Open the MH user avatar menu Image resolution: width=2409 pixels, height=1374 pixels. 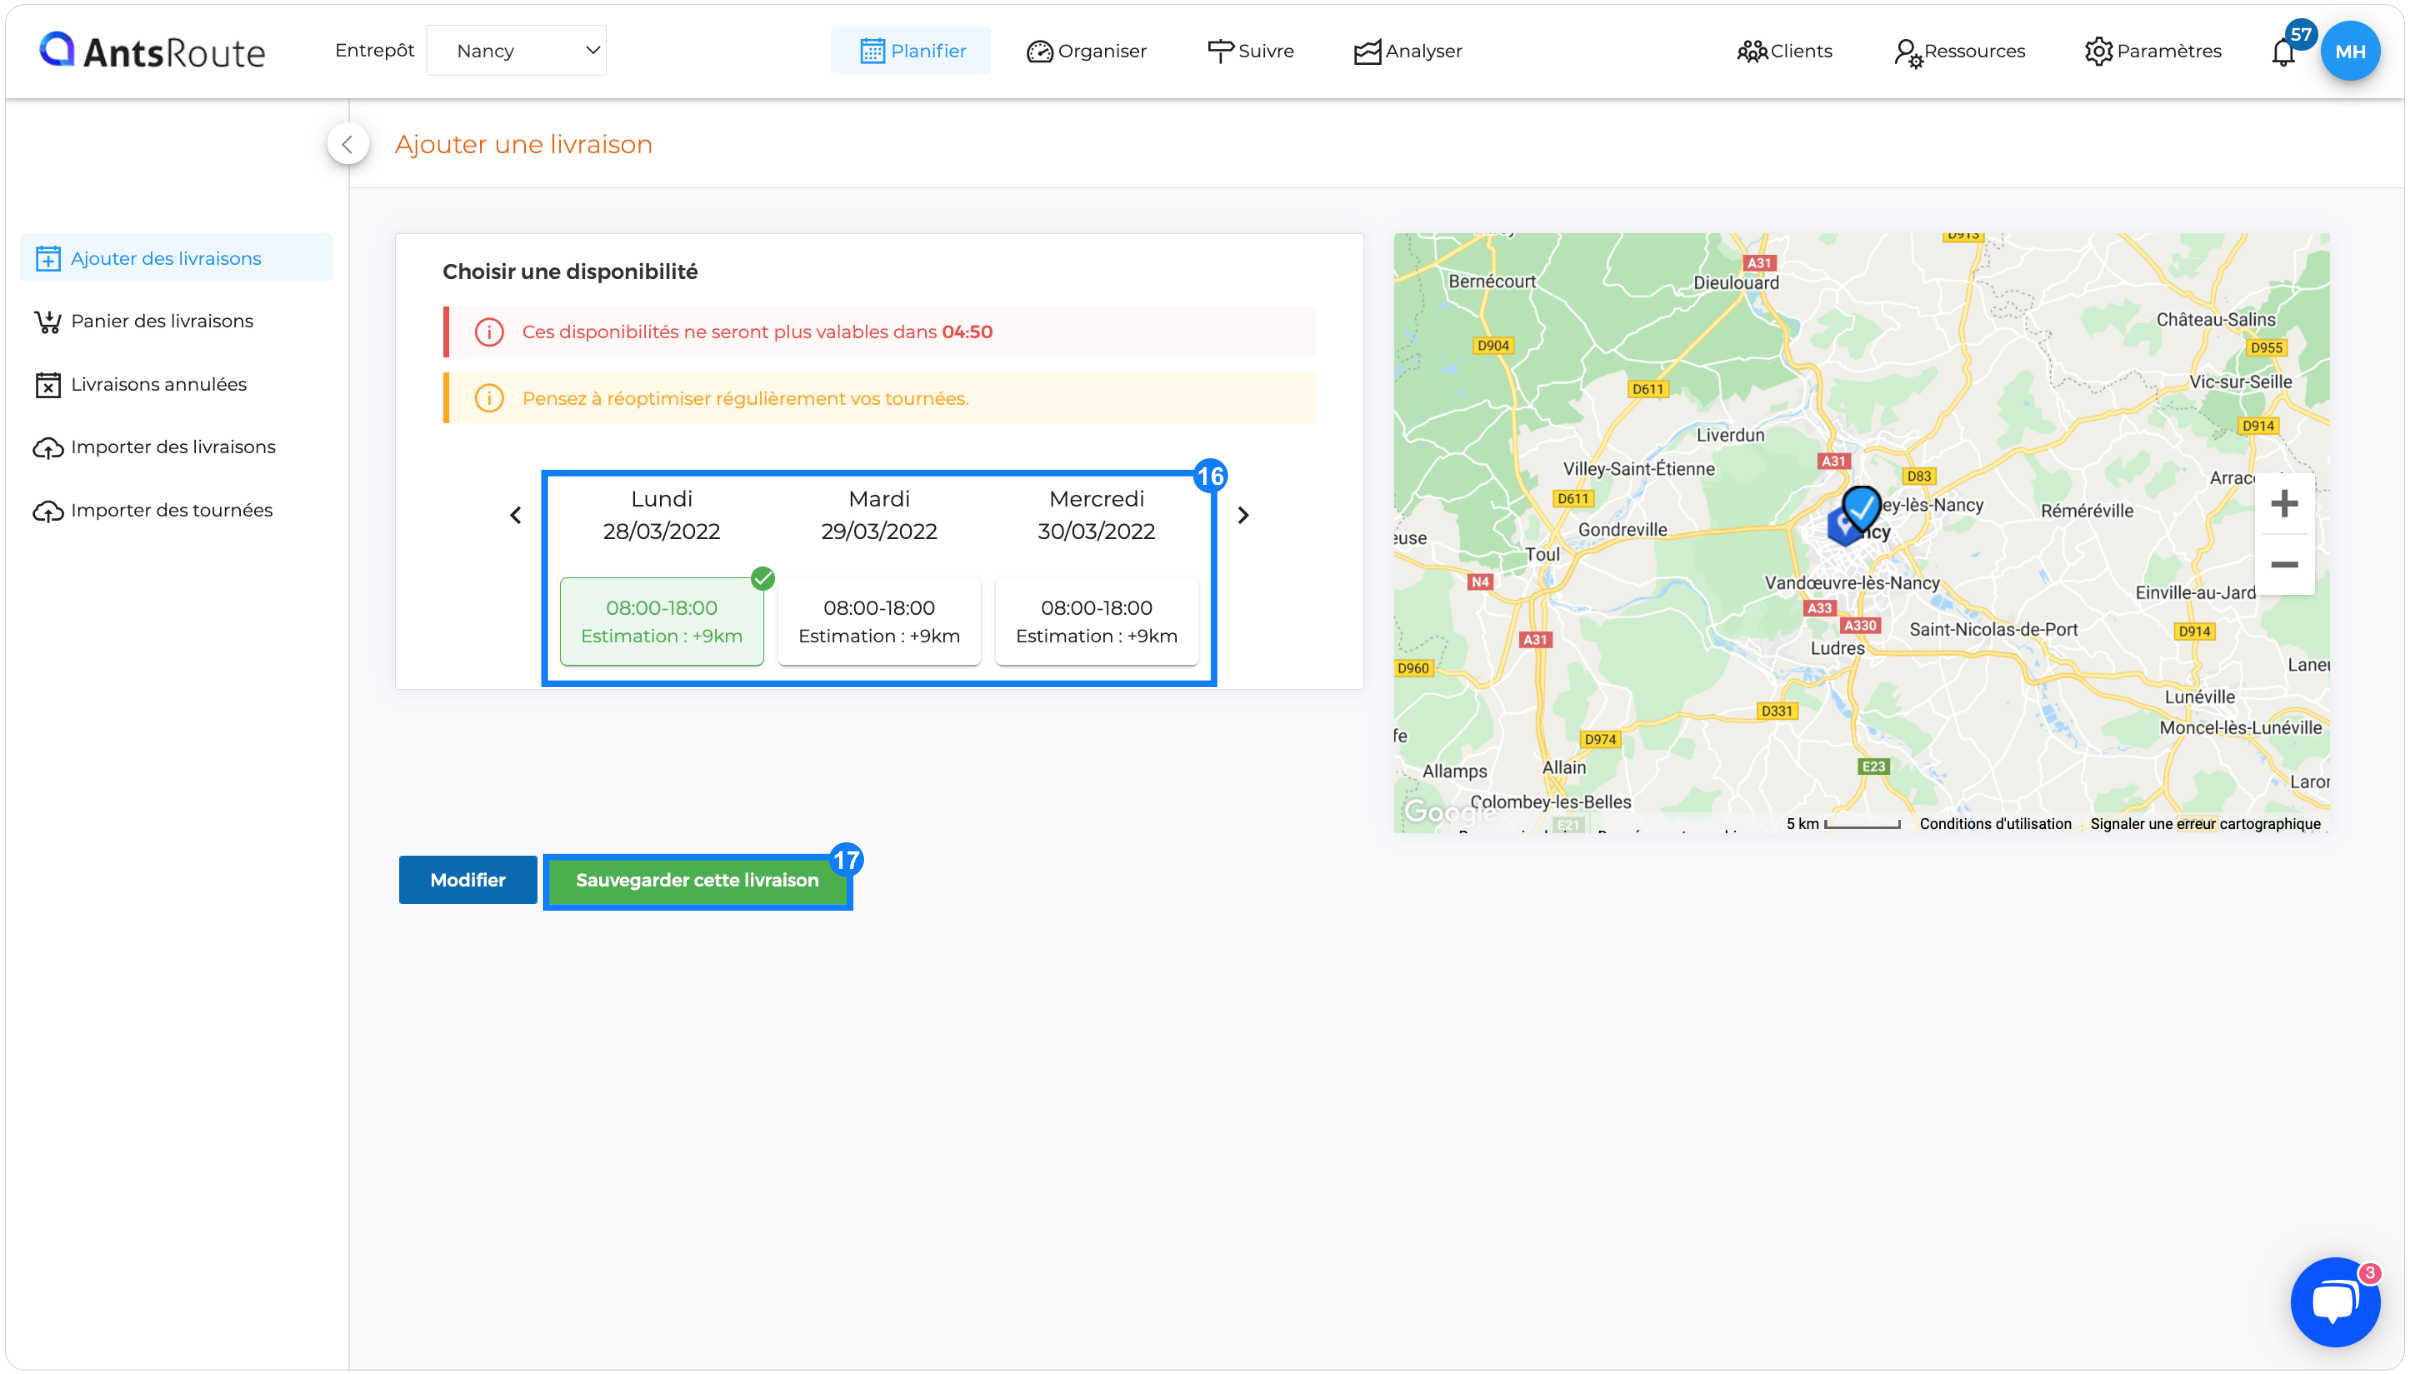2351,51
